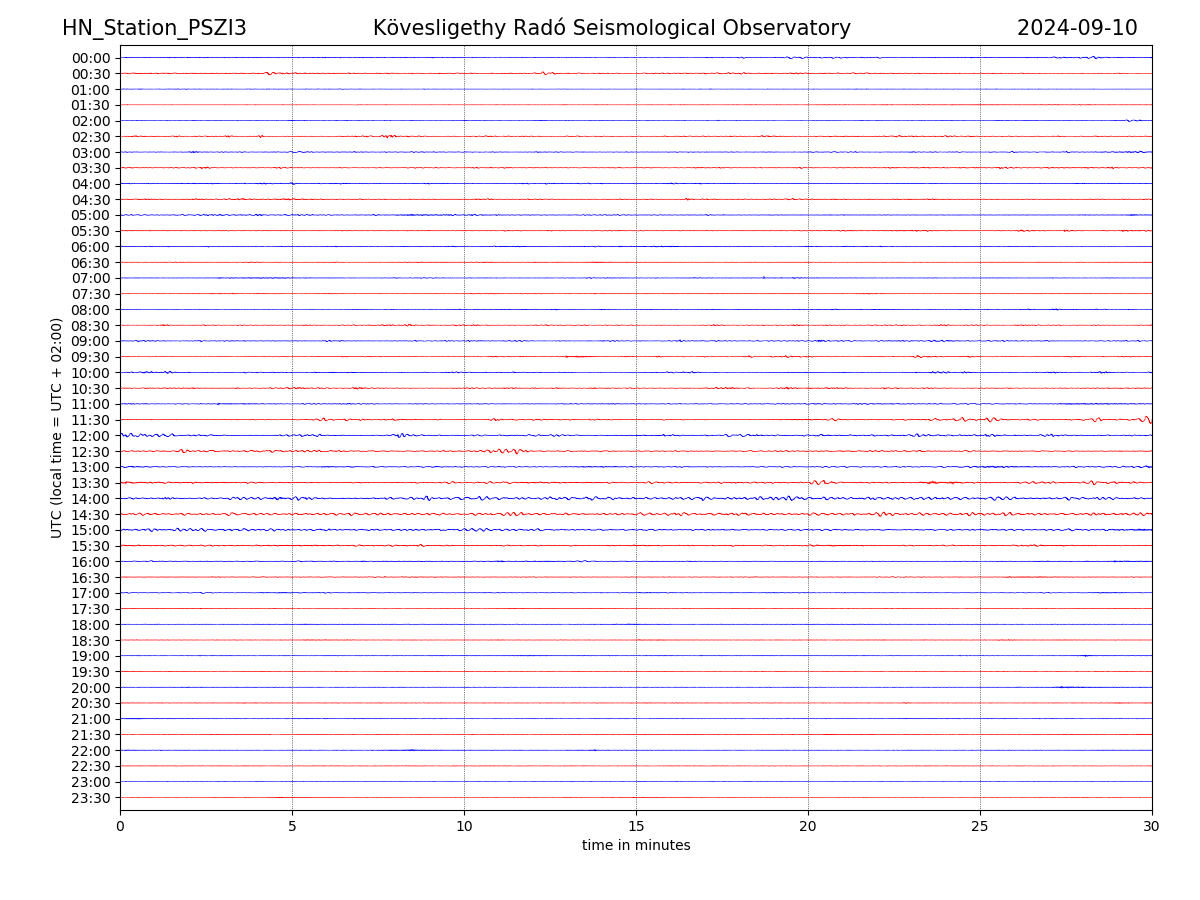Click the HN_Station_PSZI3 station title
Image resolution: width=1200 pixels, height=900 pixels.
point(154,28)
